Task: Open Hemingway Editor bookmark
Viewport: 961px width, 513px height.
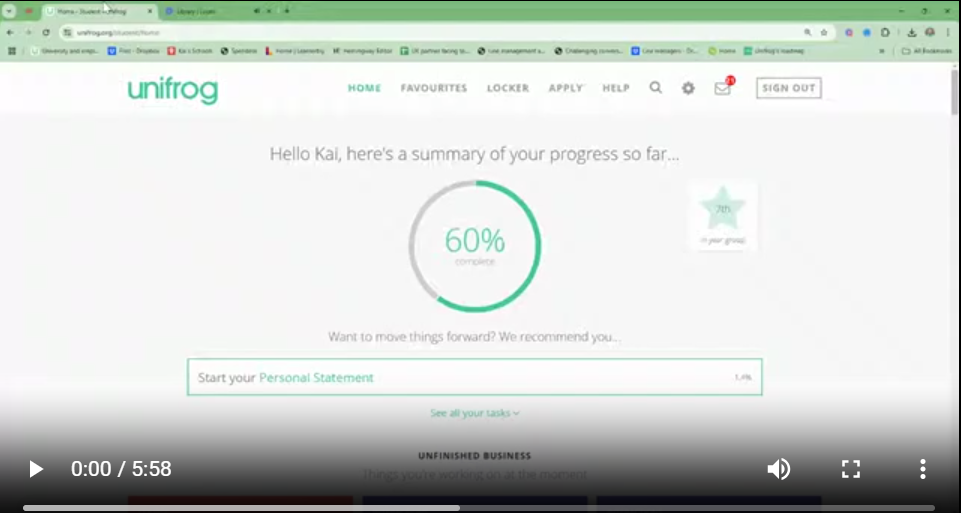Action: click(362, 51)
